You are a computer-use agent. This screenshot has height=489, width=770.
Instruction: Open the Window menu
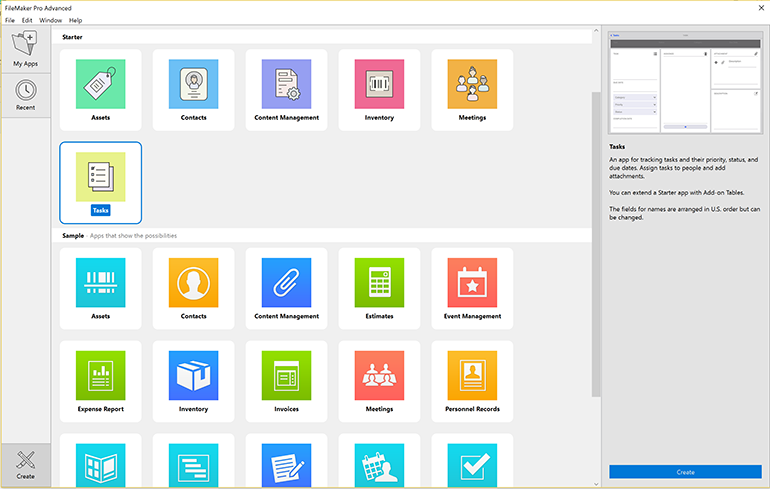51,20
